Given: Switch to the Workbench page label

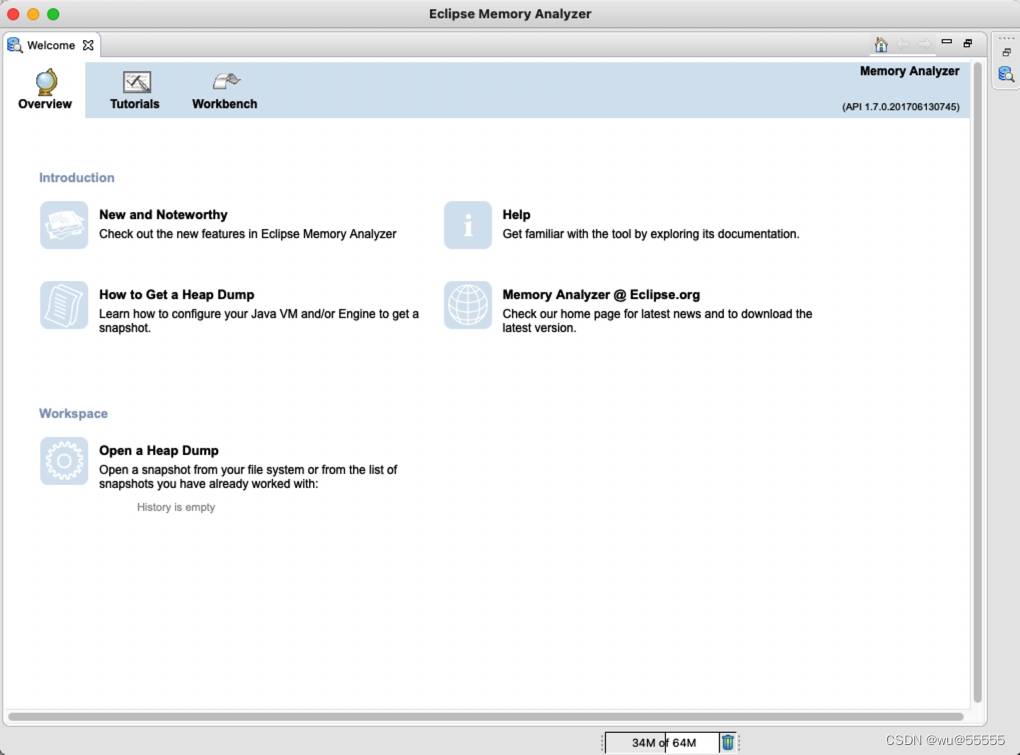Looking at the screenshot, I should tap(224, 104).
